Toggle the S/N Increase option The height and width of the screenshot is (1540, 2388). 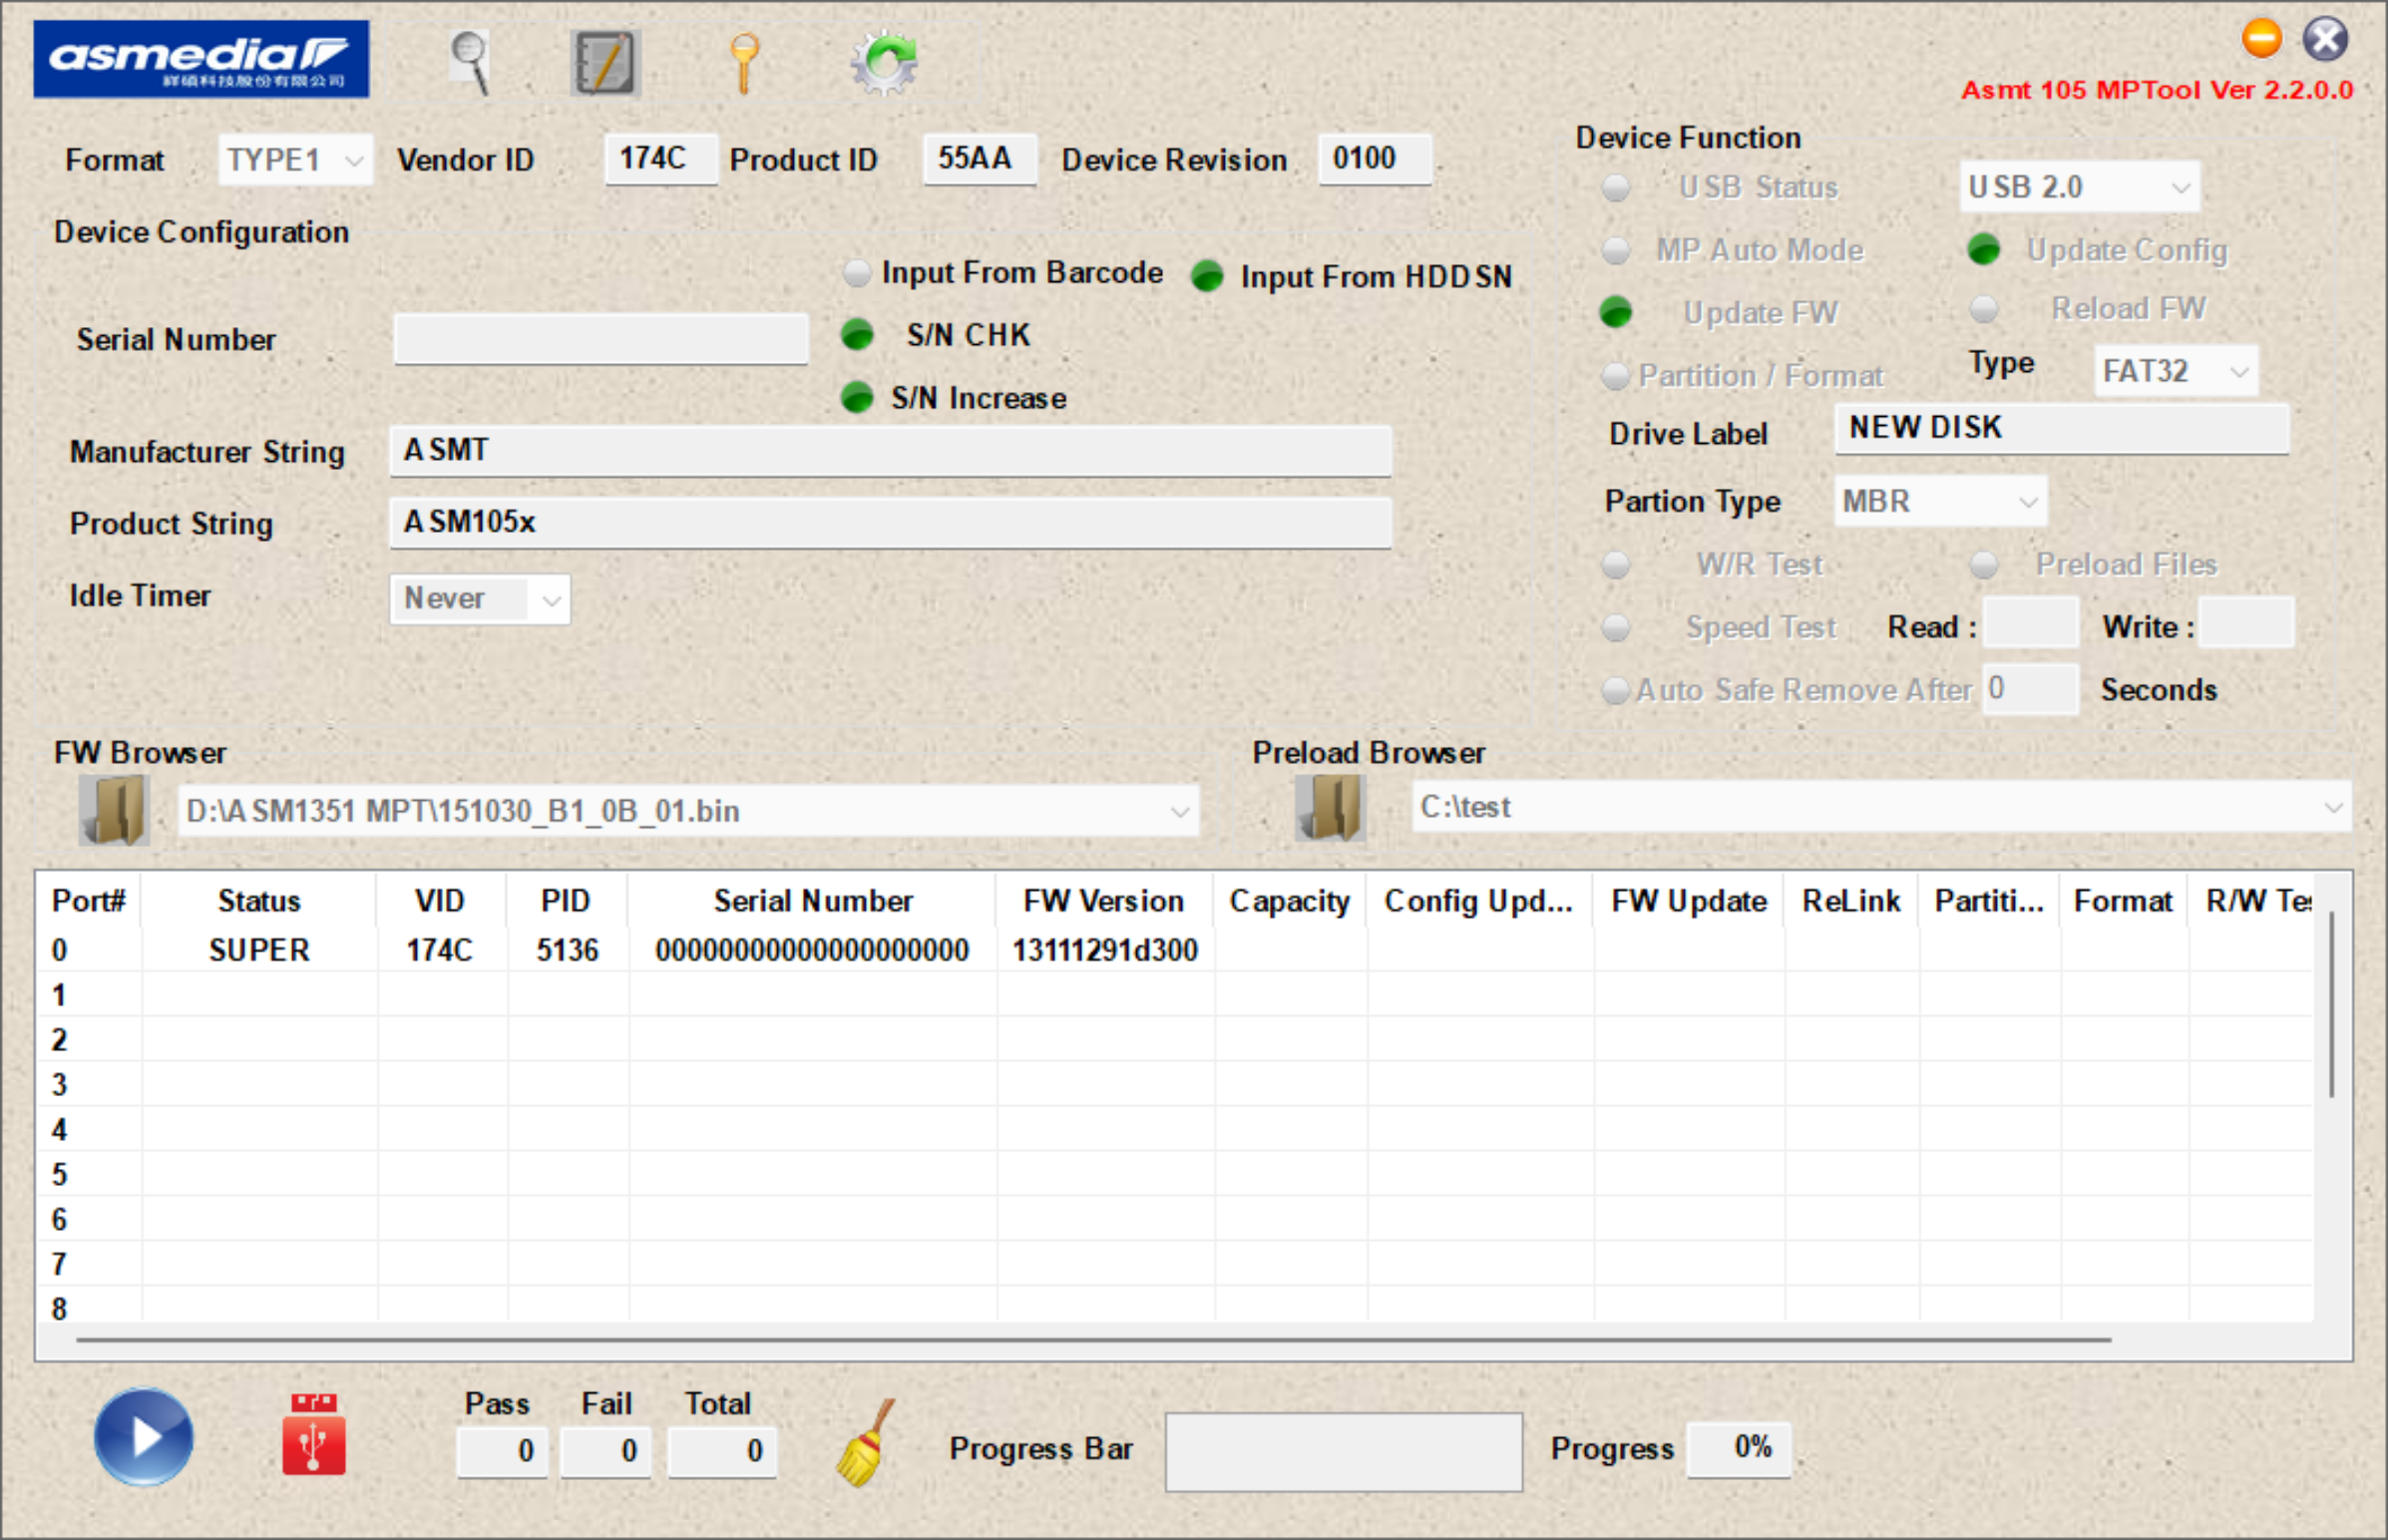click(x=857, y=398)
